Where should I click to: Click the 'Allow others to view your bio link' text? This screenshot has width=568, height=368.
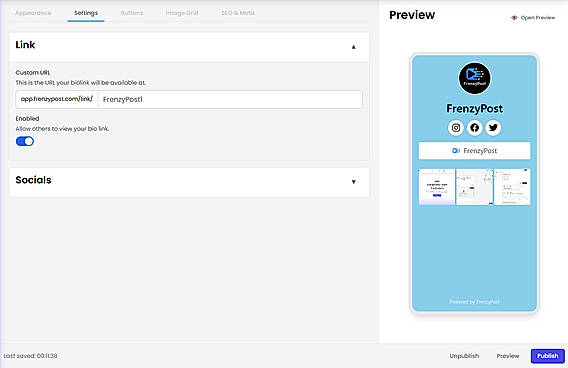62,129
